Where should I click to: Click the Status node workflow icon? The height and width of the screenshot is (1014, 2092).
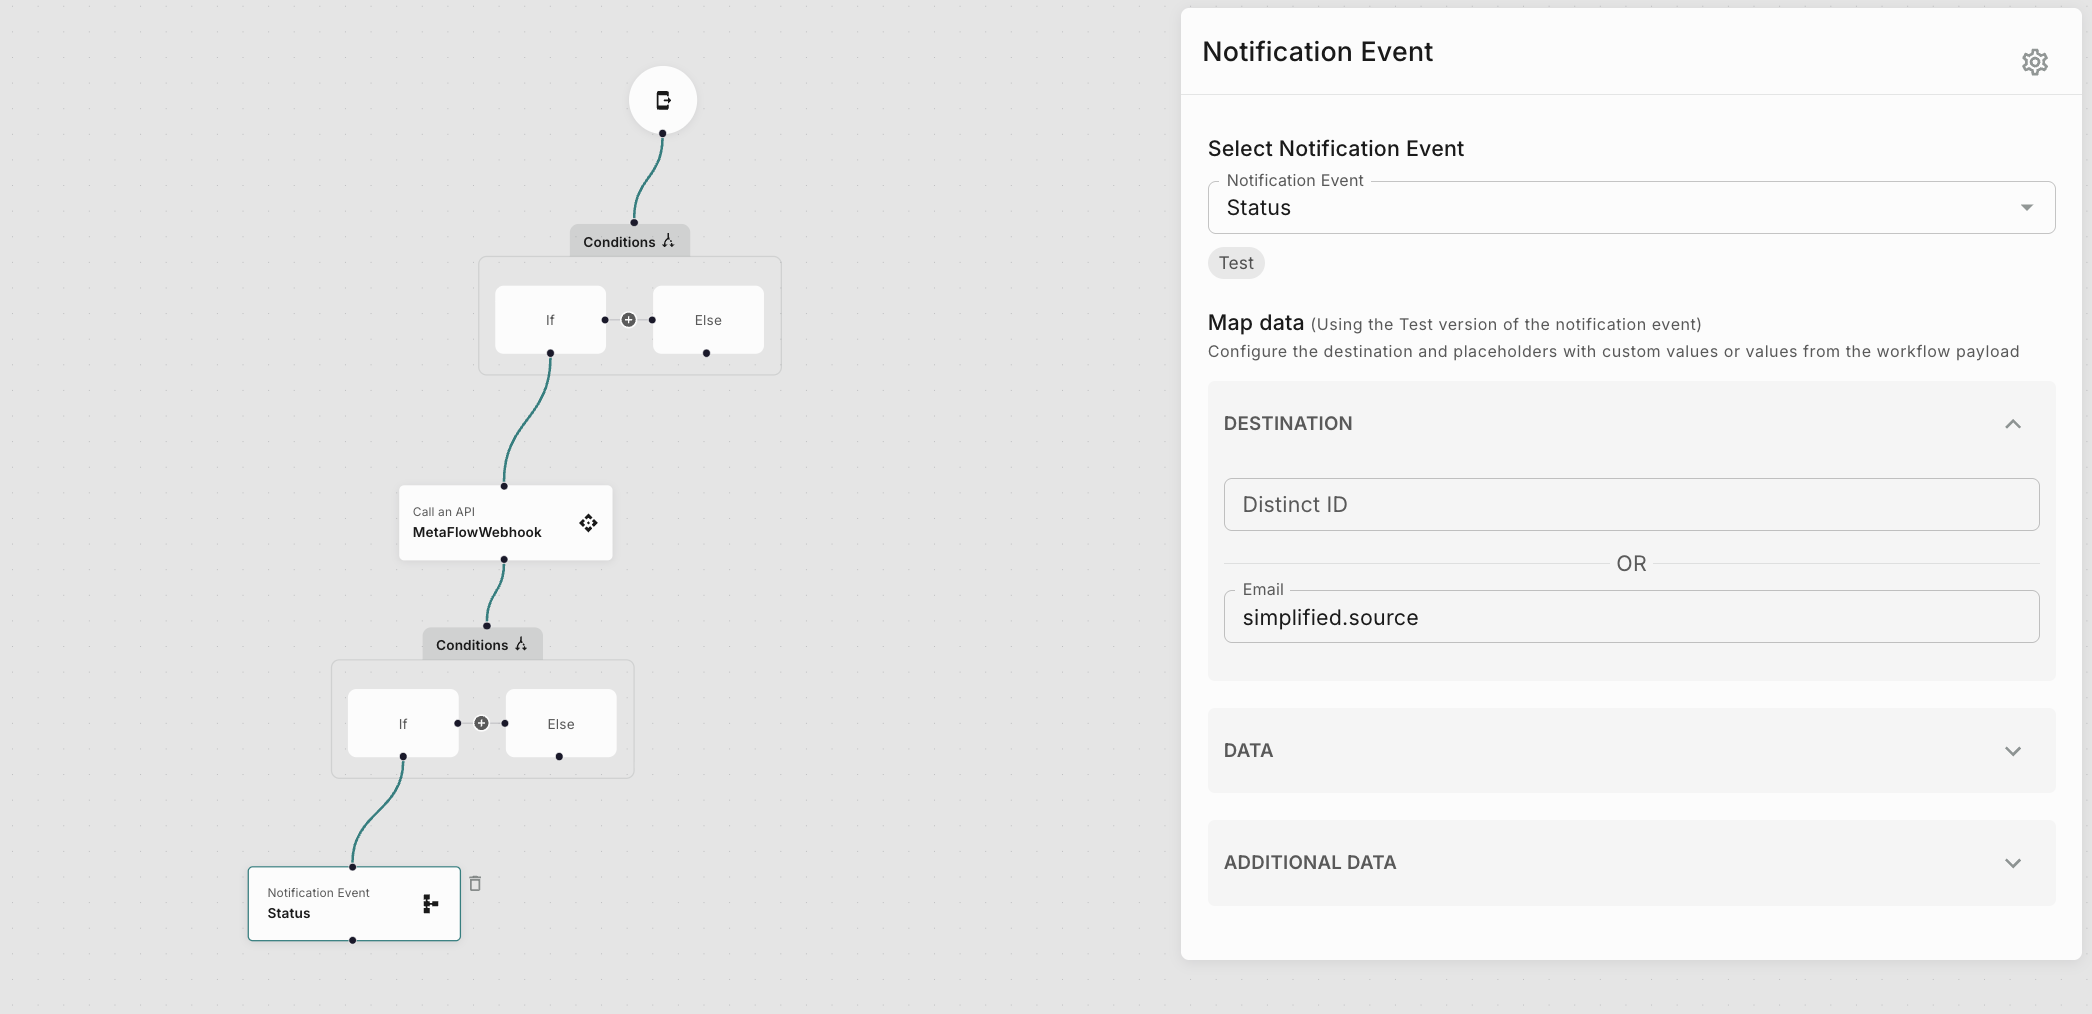(x=430, y=904)
